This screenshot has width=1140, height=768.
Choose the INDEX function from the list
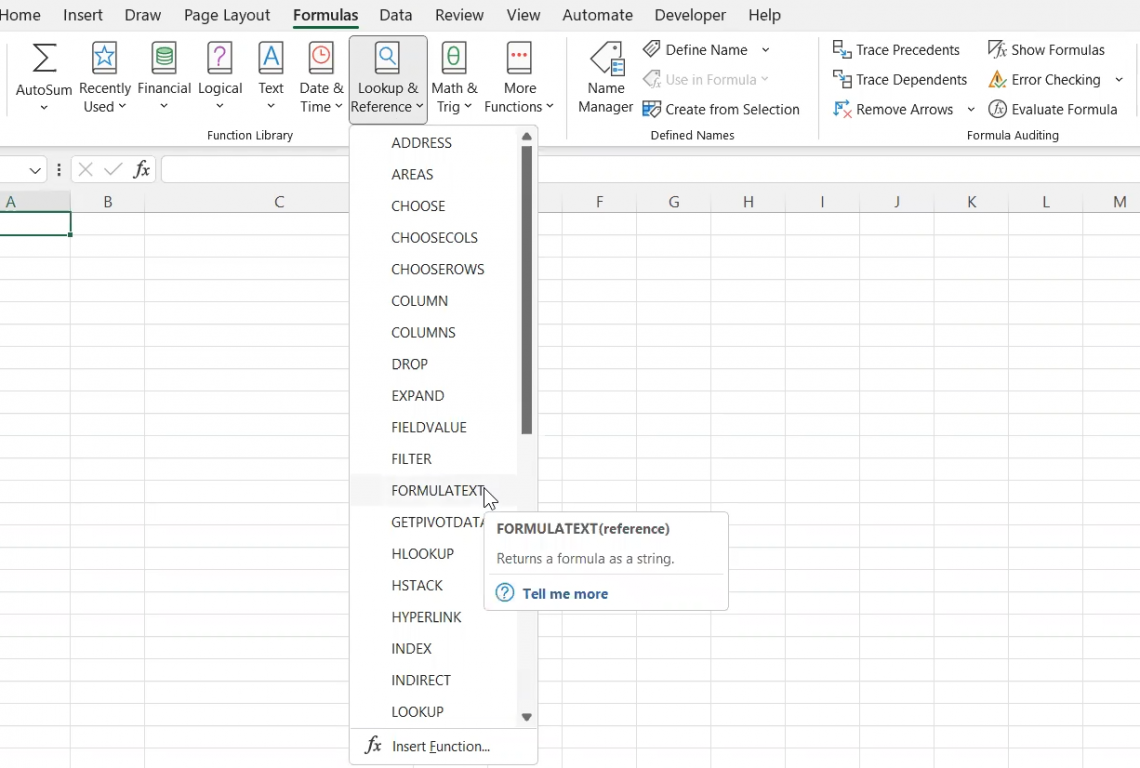411,649
